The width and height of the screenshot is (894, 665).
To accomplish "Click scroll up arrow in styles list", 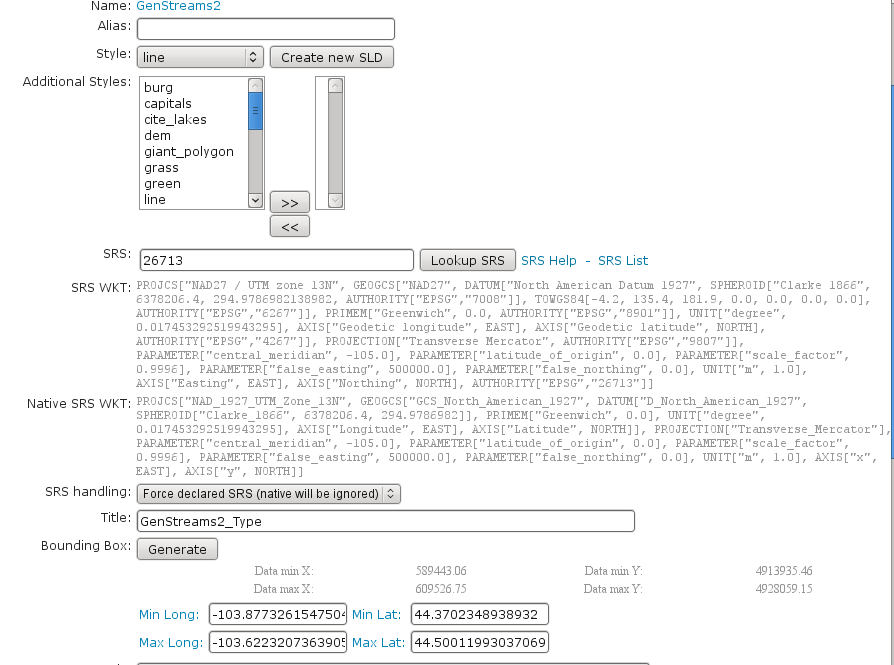I will click(x=255, y=86).
